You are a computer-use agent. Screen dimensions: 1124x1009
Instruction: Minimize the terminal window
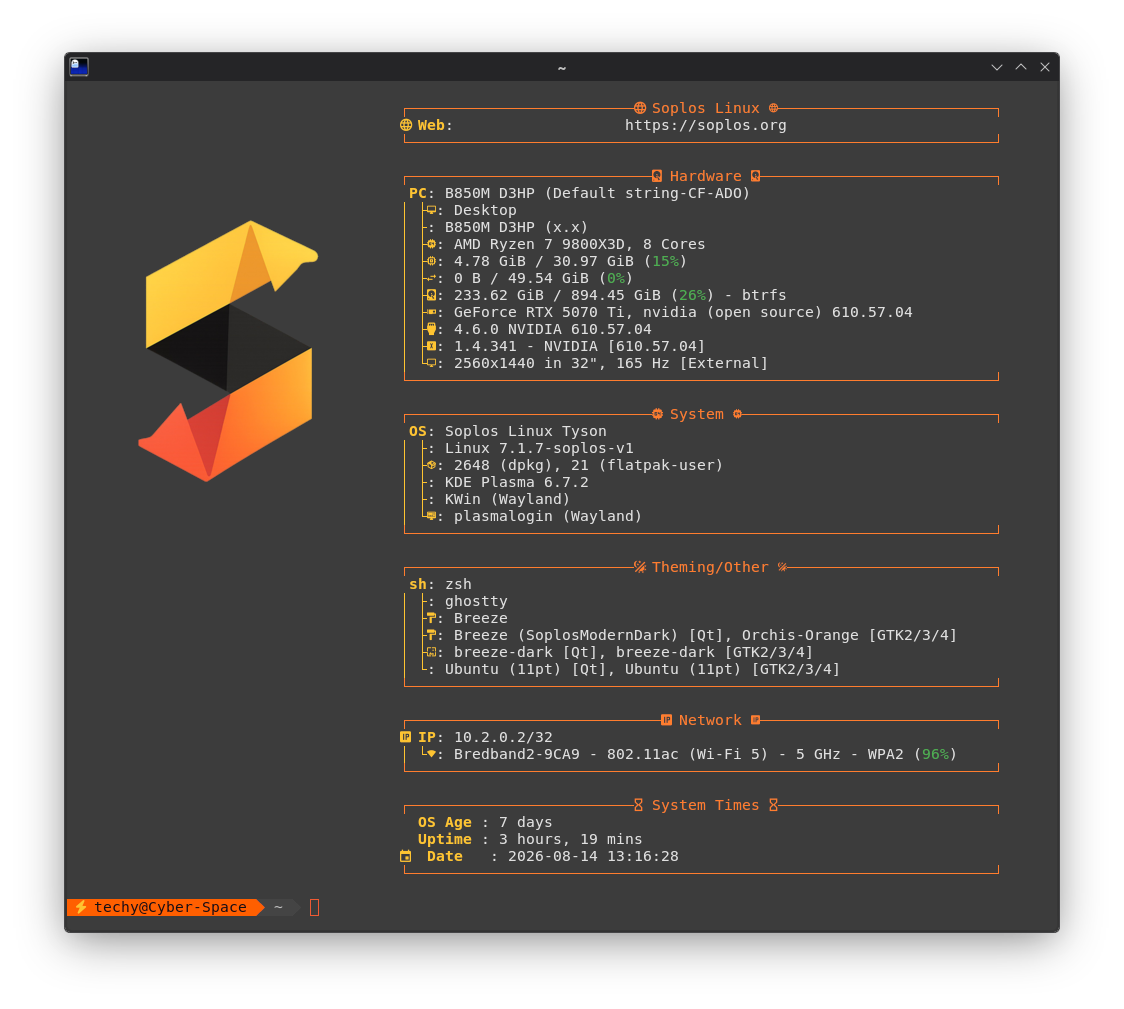tap(996, 67)
